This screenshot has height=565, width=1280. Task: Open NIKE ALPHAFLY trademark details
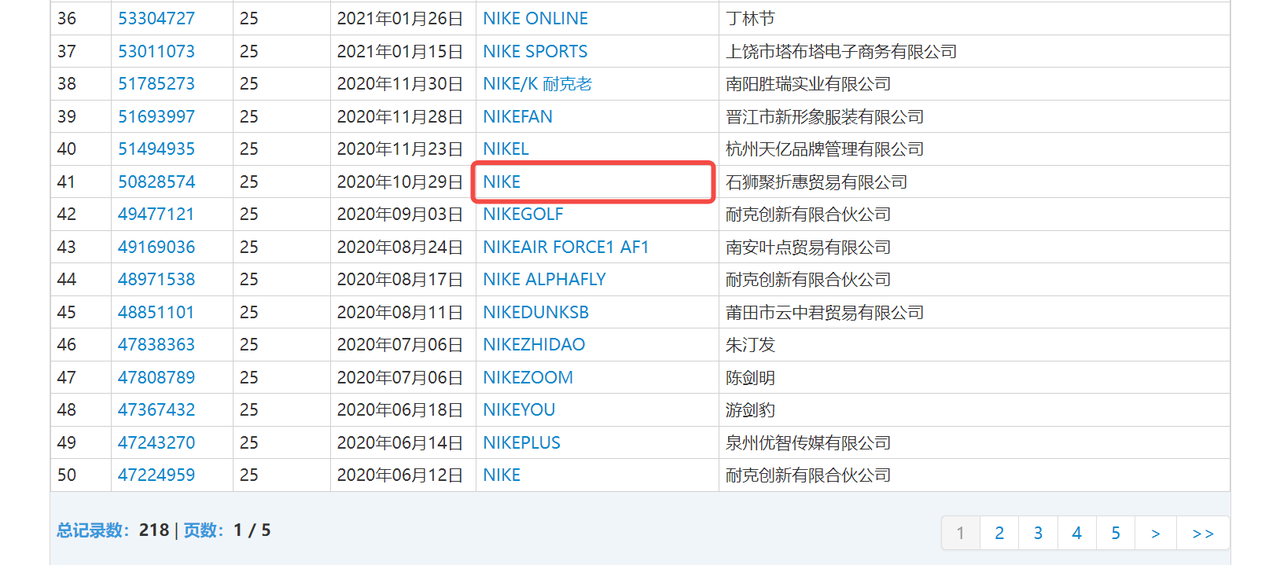click(x=544, y=279)
